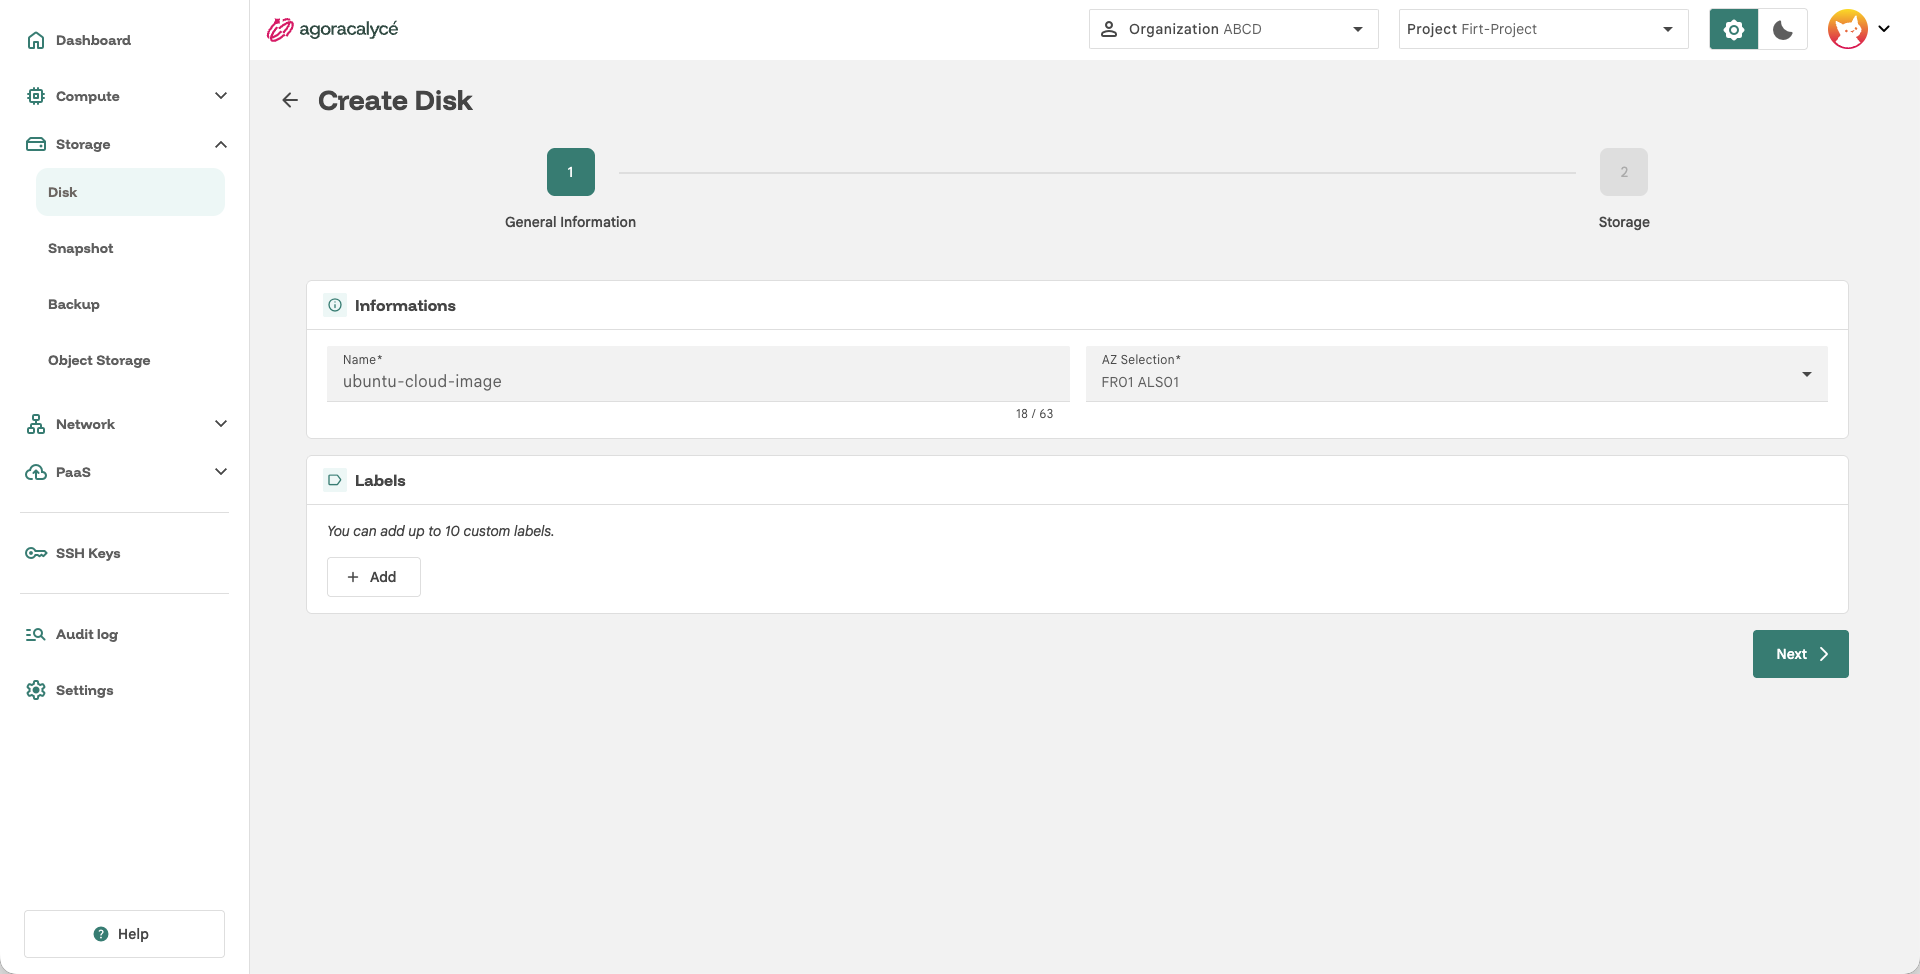Click the Network nodes icon
This screenshot has width=1920, height=974.
click(36, 424)
